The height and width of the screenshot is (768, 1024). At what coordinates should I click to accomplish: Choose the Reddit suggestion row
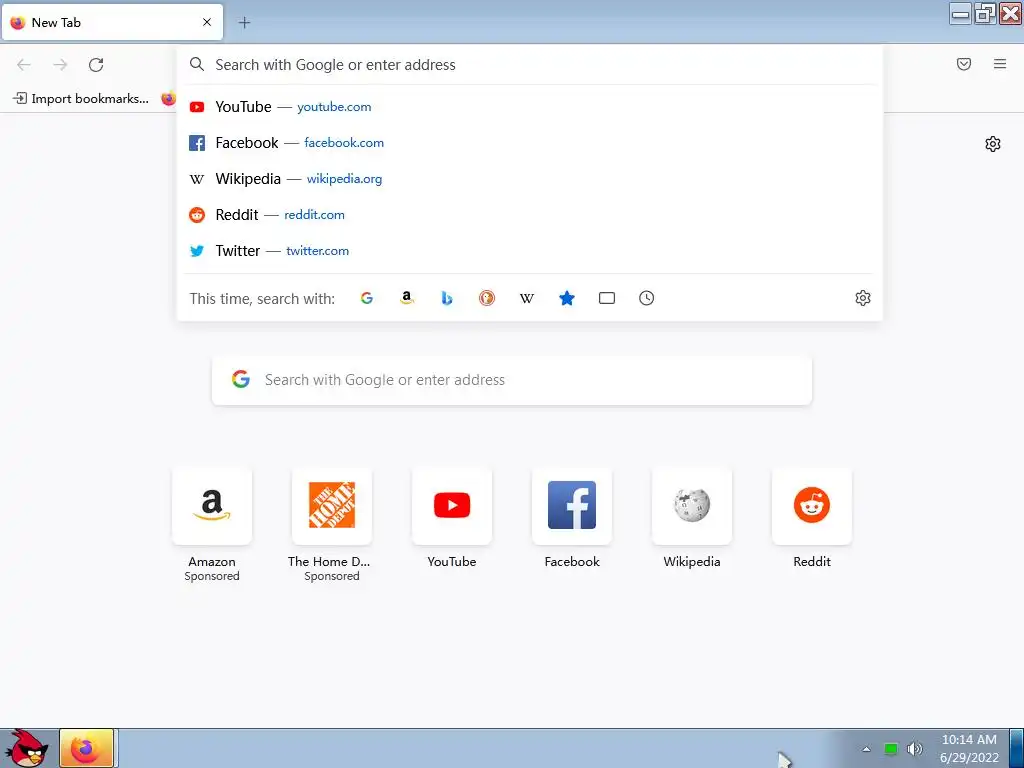pyautogui.click(x=530, y=215)
